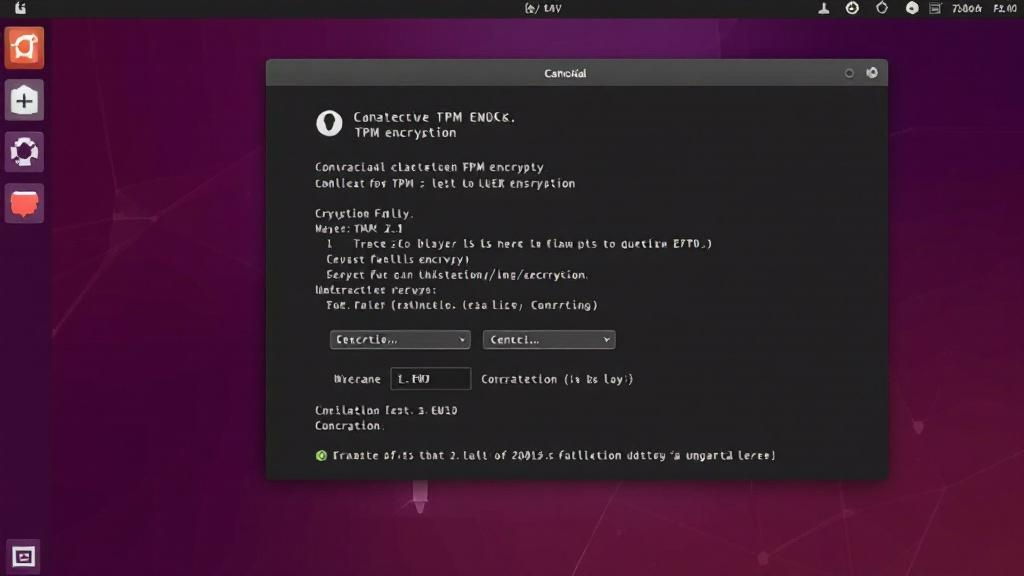1024x576 pixels.
Task: Click the green status icon at dialog bottom
Action: pyautogui.click(x=321, y=455)
